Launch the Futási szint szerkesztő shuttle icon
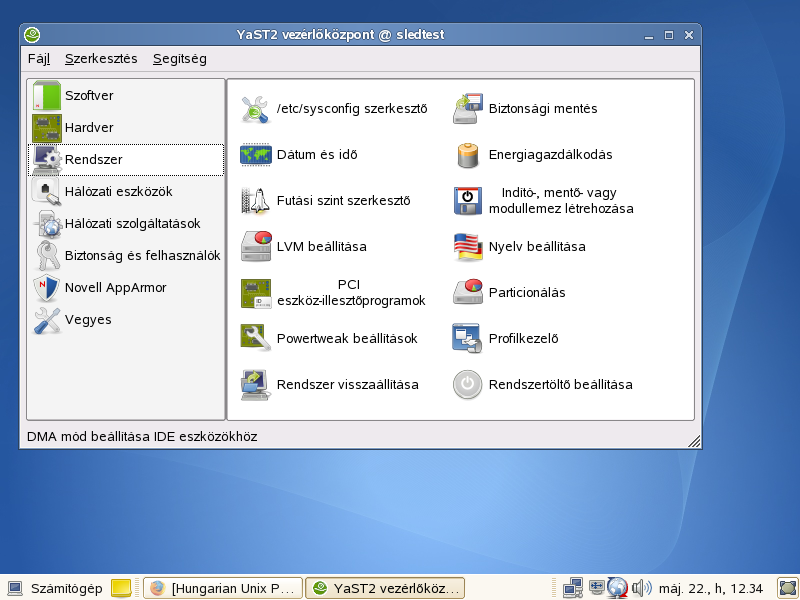This screenshot has width=800, height=600. [x=256, y=201]
